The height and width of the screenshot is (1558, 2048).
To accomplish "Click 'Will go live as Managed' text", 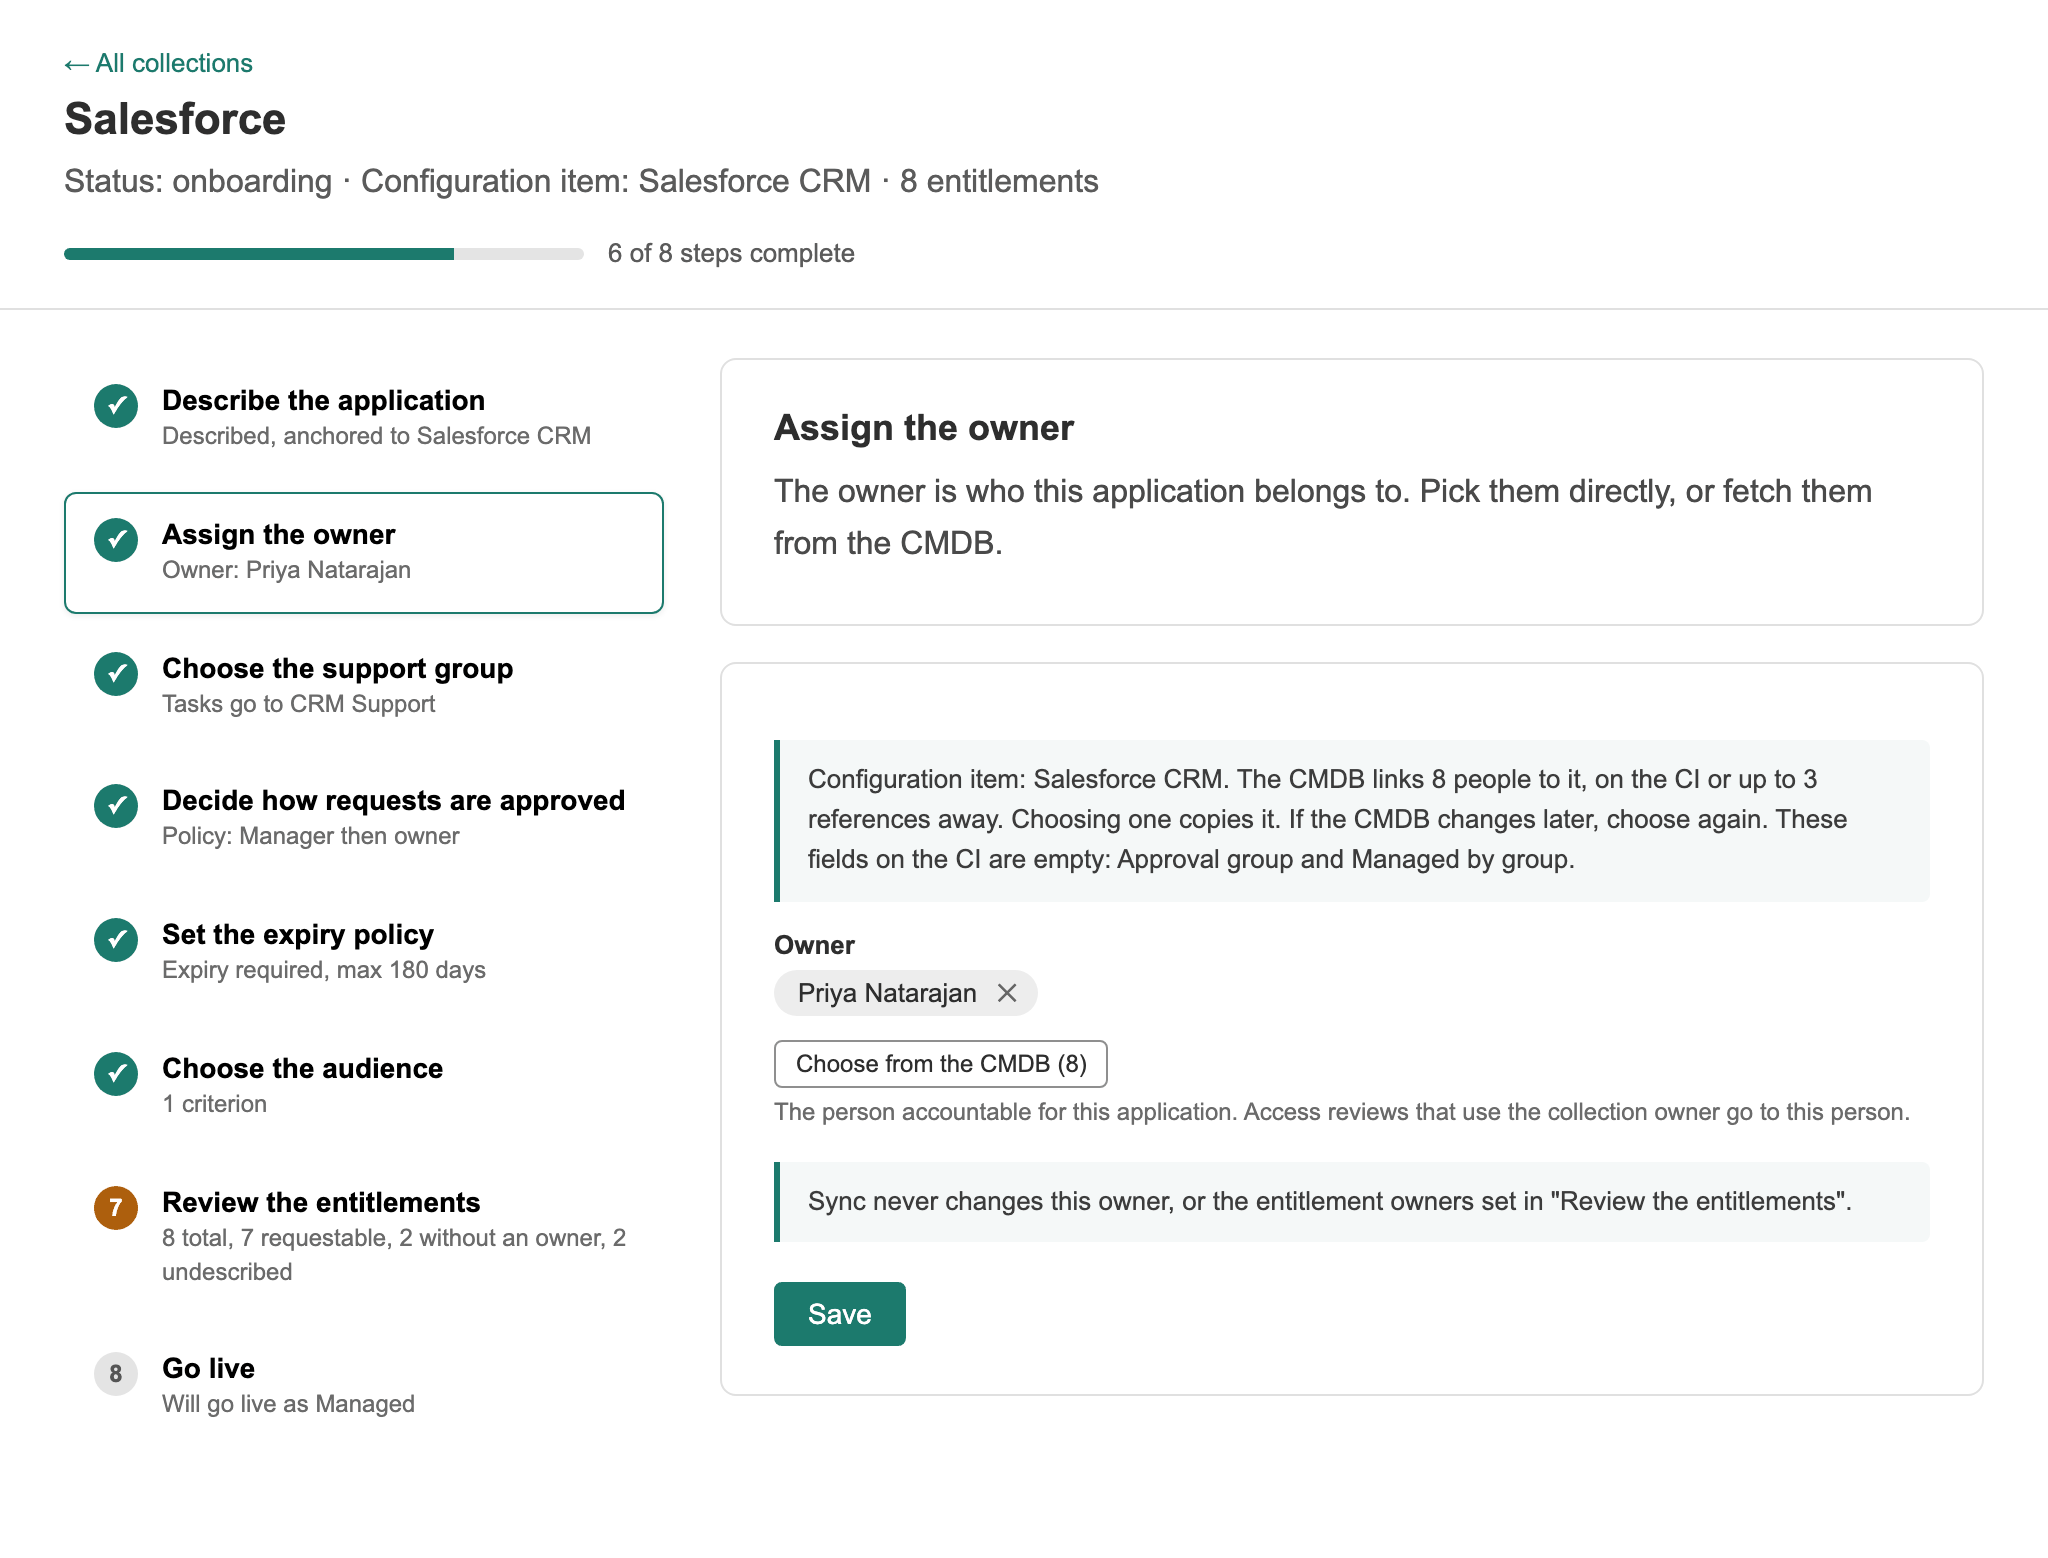I will 288,1404.
